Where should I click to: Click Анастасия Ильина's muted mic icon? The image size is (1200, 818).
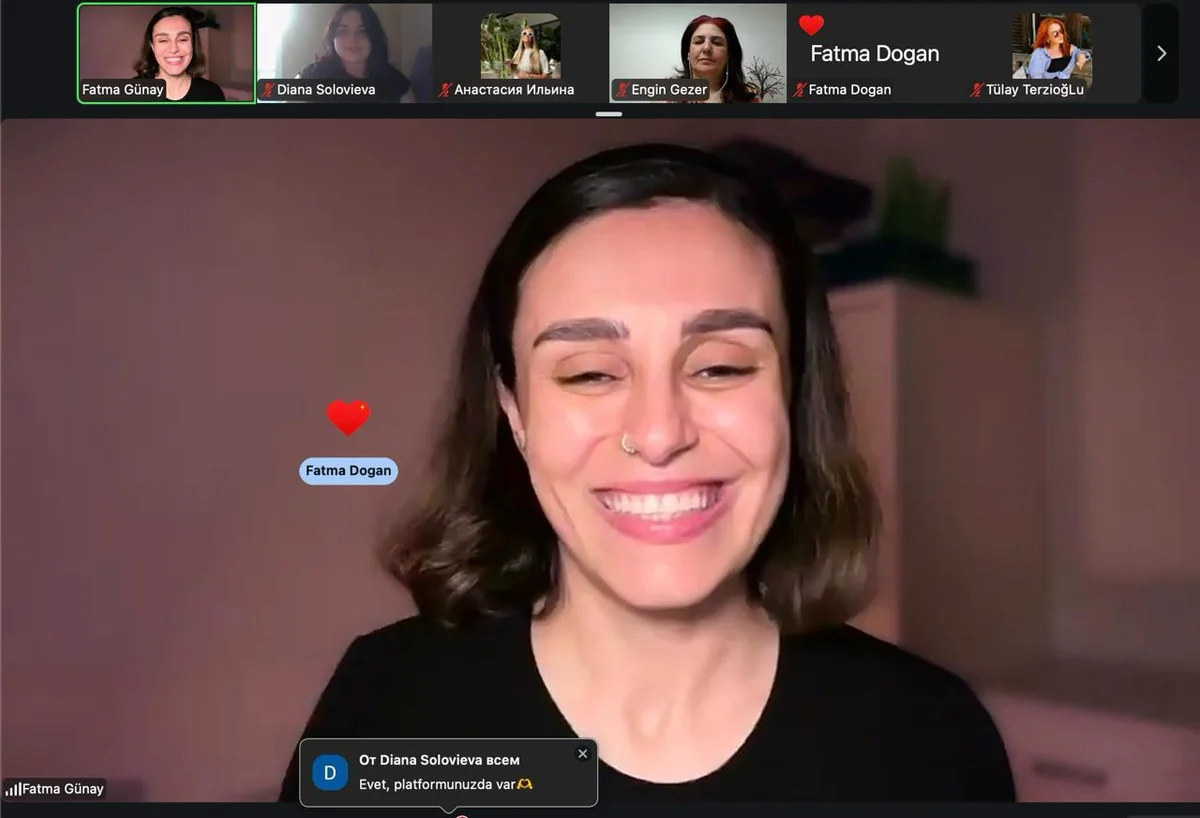[445, 90]
